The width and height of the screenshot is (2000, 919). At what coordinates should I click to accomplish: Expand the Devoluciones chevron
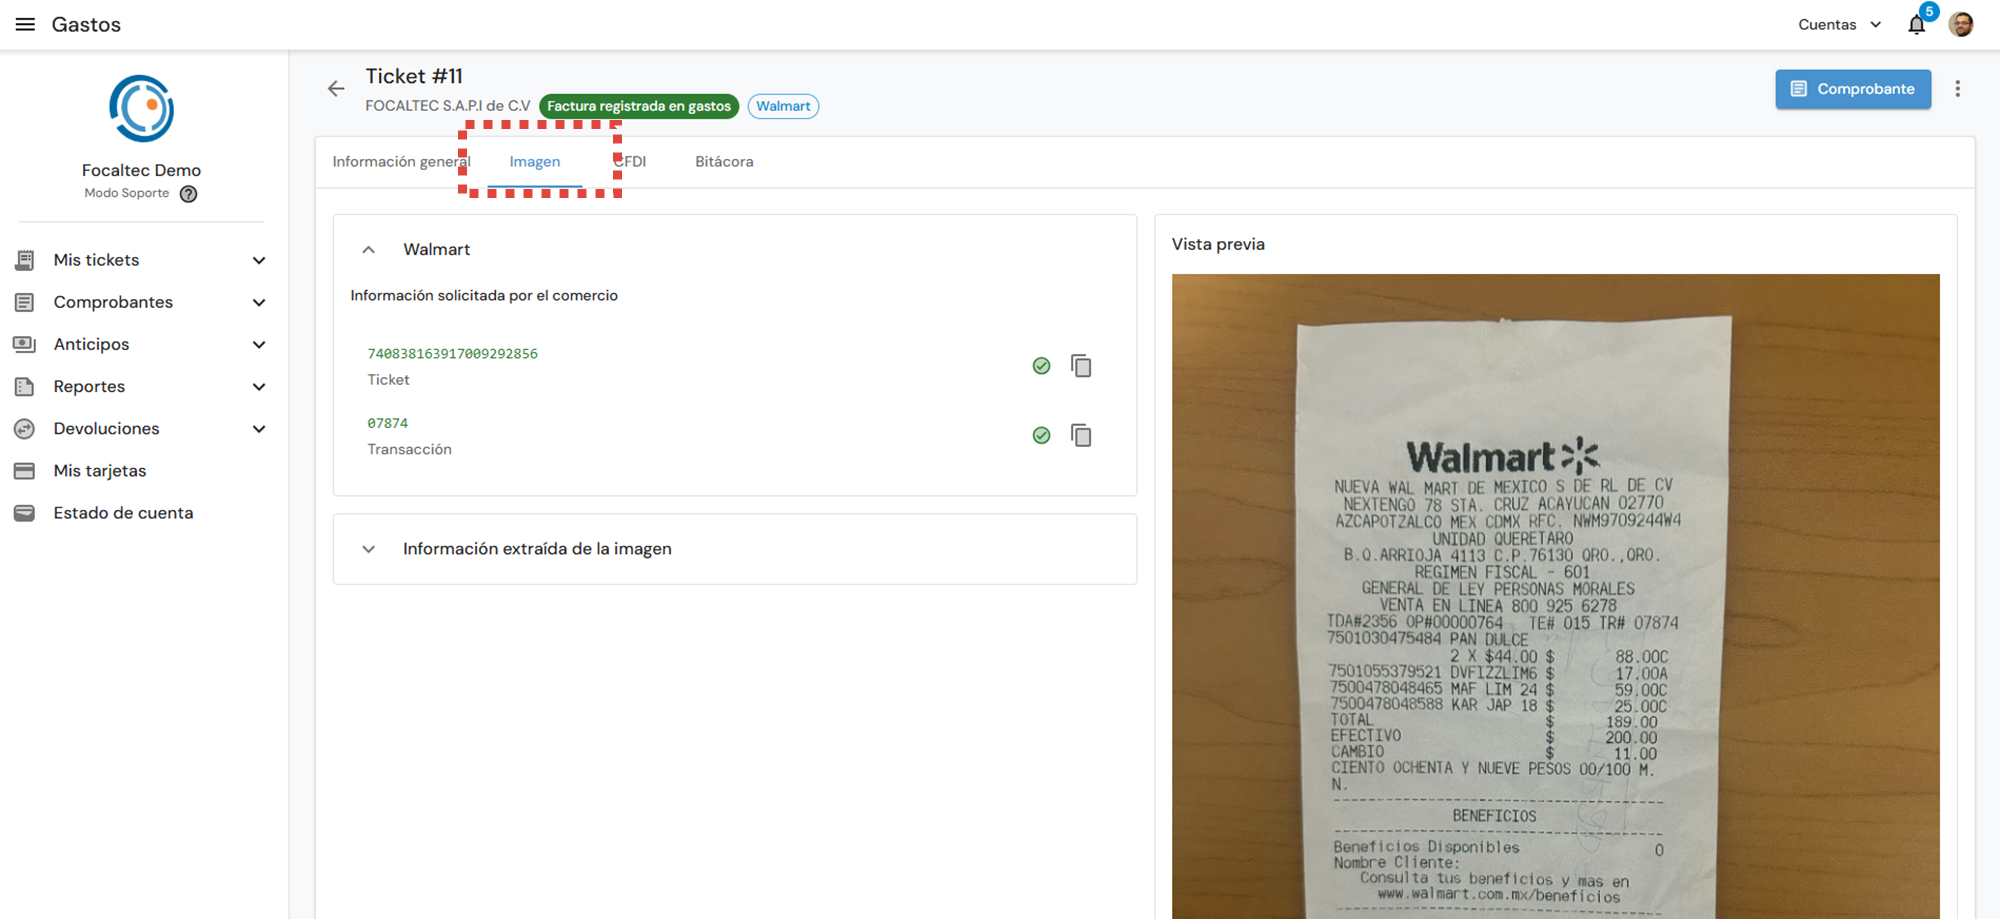[x=259, y=429]
